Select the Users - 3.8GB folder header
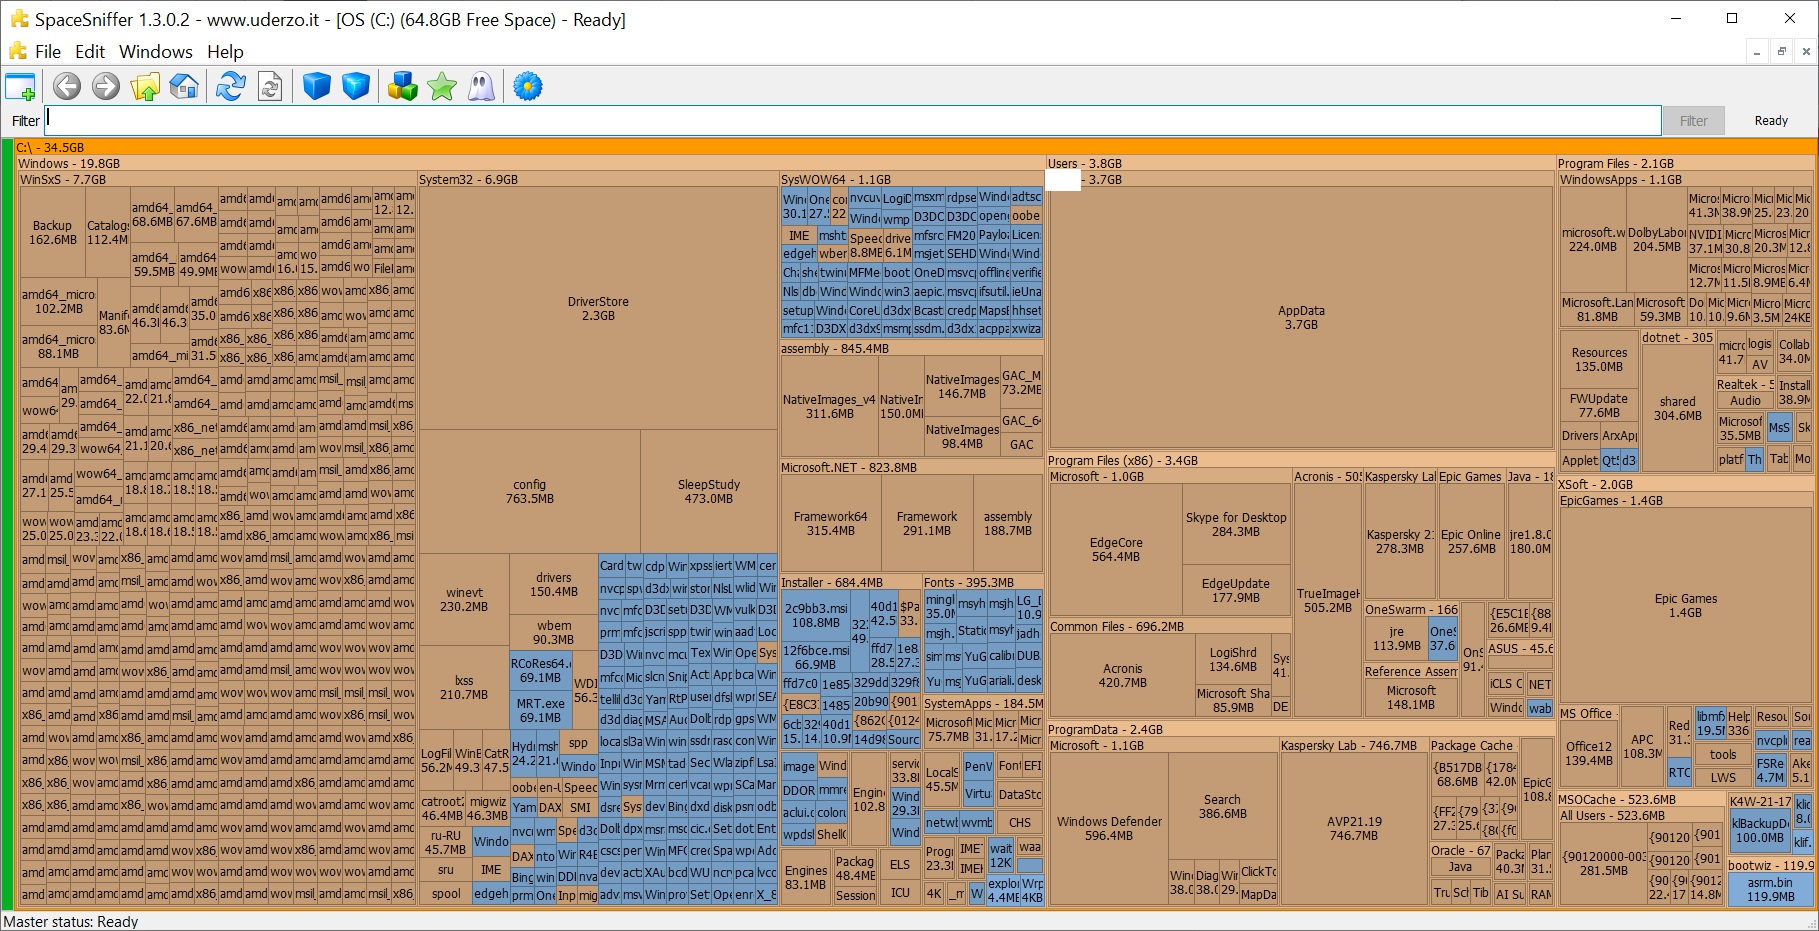This screenshot has height=931, width=1819. coord(1300,163)
